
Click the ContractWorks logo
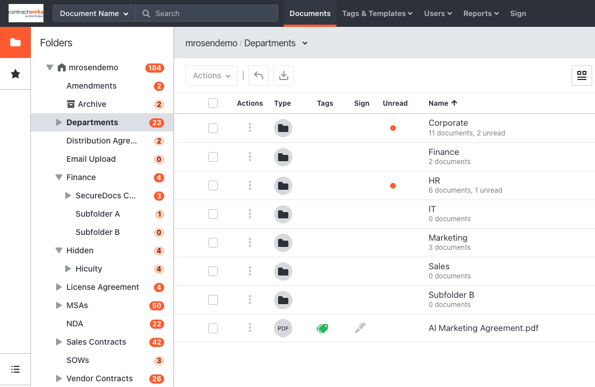pos(26,13)
